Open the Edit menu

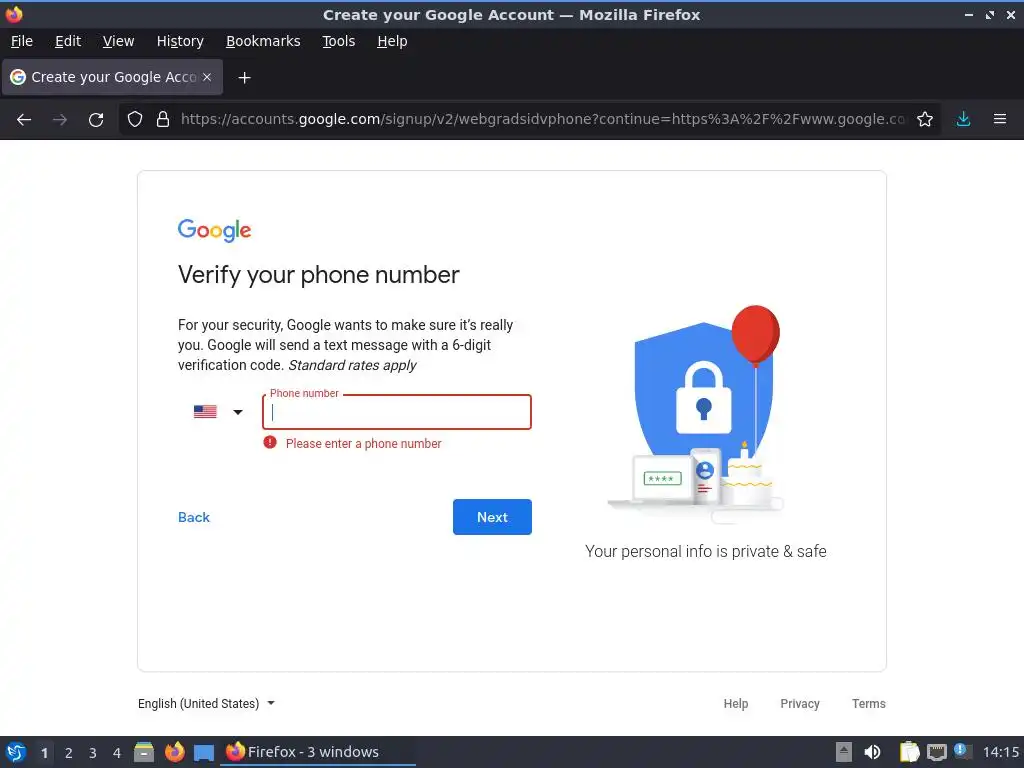[x=68, y=41]
